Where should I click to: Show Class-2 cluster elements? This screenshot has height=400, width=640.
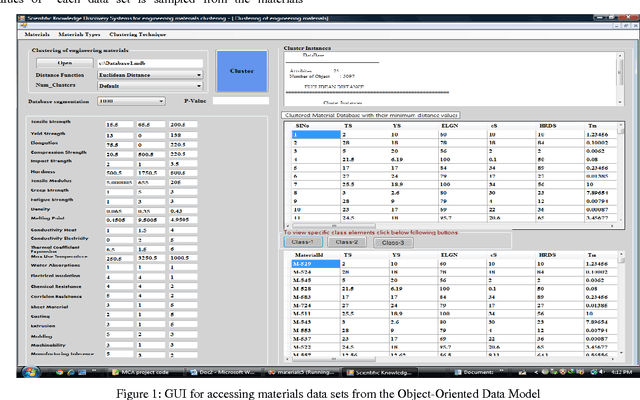point(347,242)
